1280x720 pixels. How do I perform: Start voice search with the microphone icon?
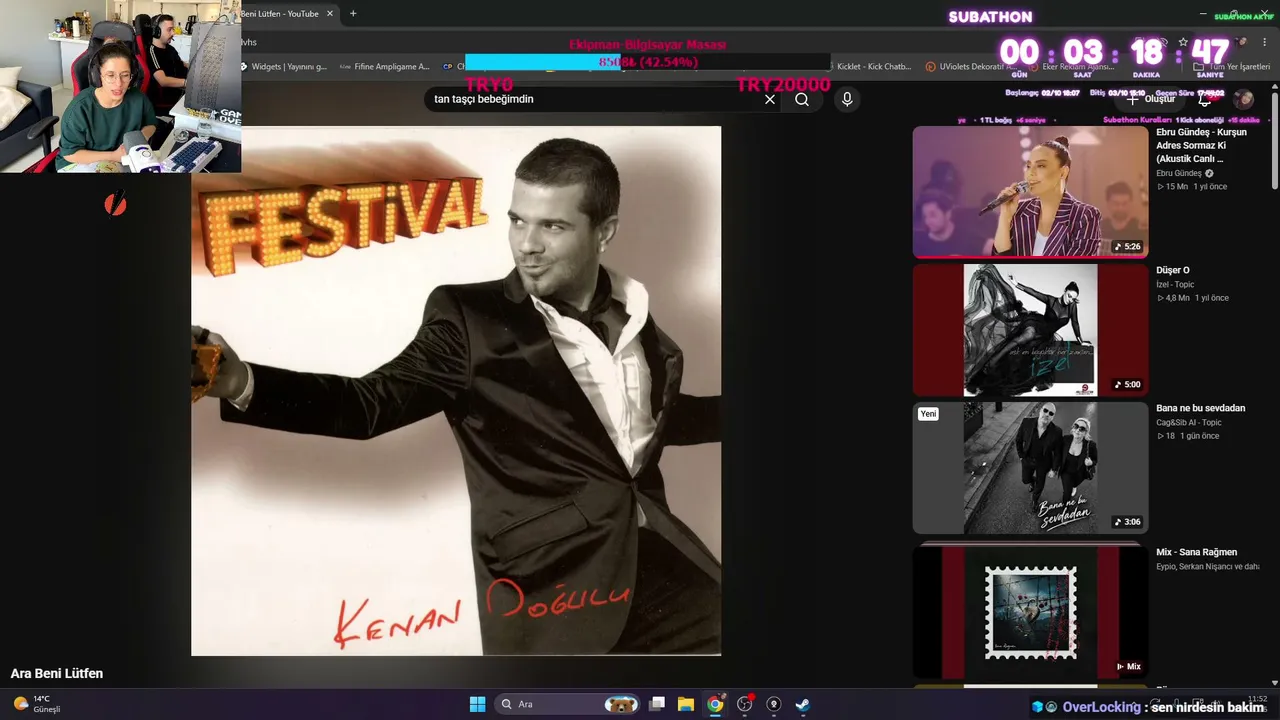(847, 100)
